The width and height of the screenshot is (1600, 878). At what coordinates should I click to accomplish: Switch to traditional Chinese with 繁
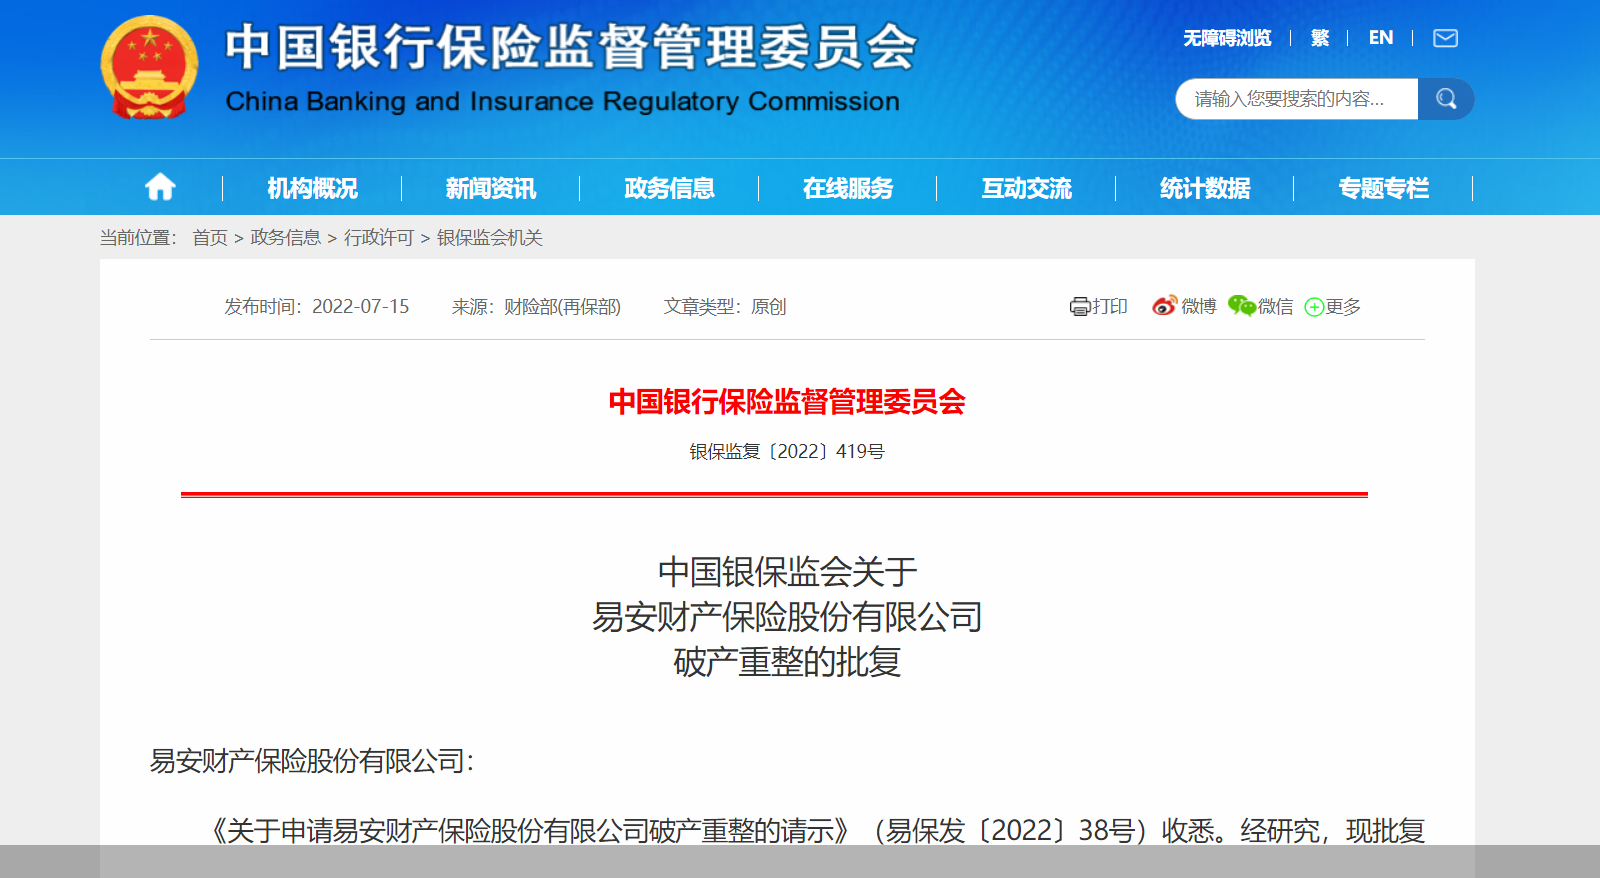pyautogui.click(x=1320, y=38)
